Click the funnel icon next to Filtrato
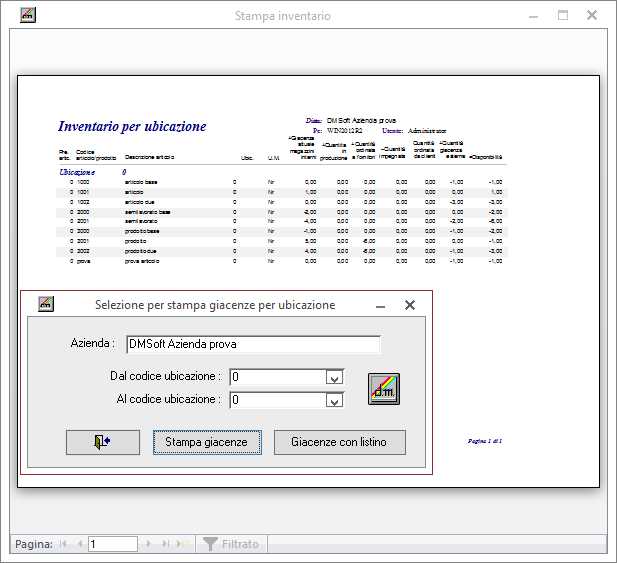 210,544
